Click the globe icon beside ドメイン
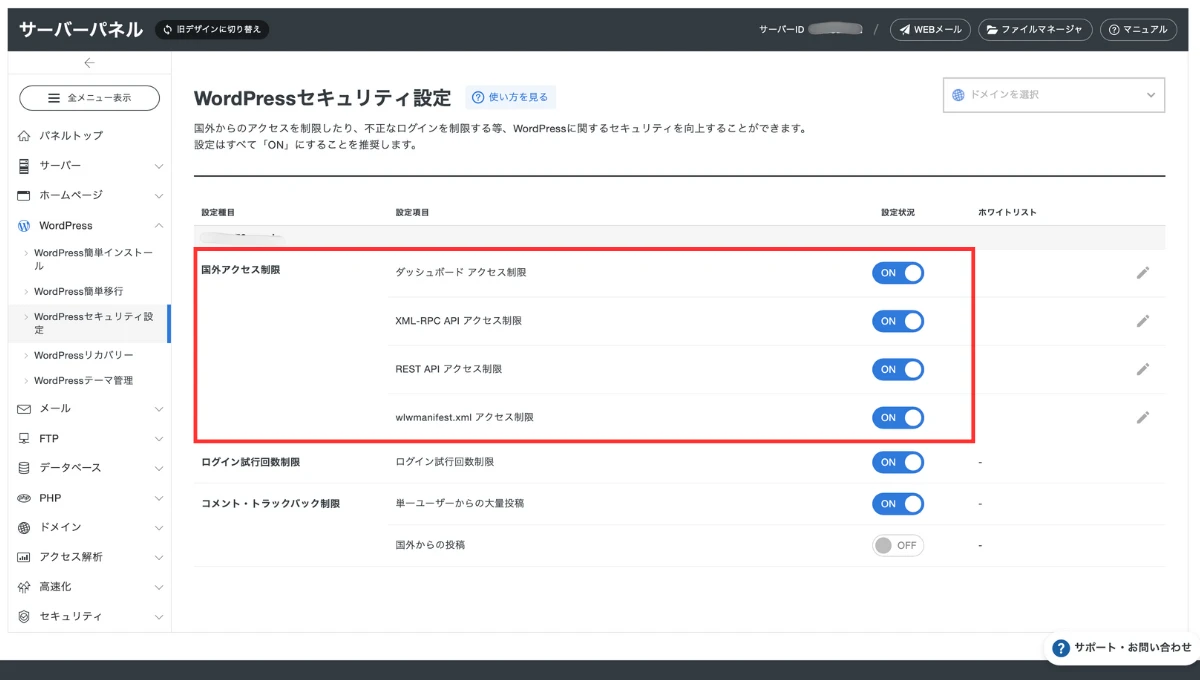The height and width of the screenshot is (680, 1200). pos(24,527)
